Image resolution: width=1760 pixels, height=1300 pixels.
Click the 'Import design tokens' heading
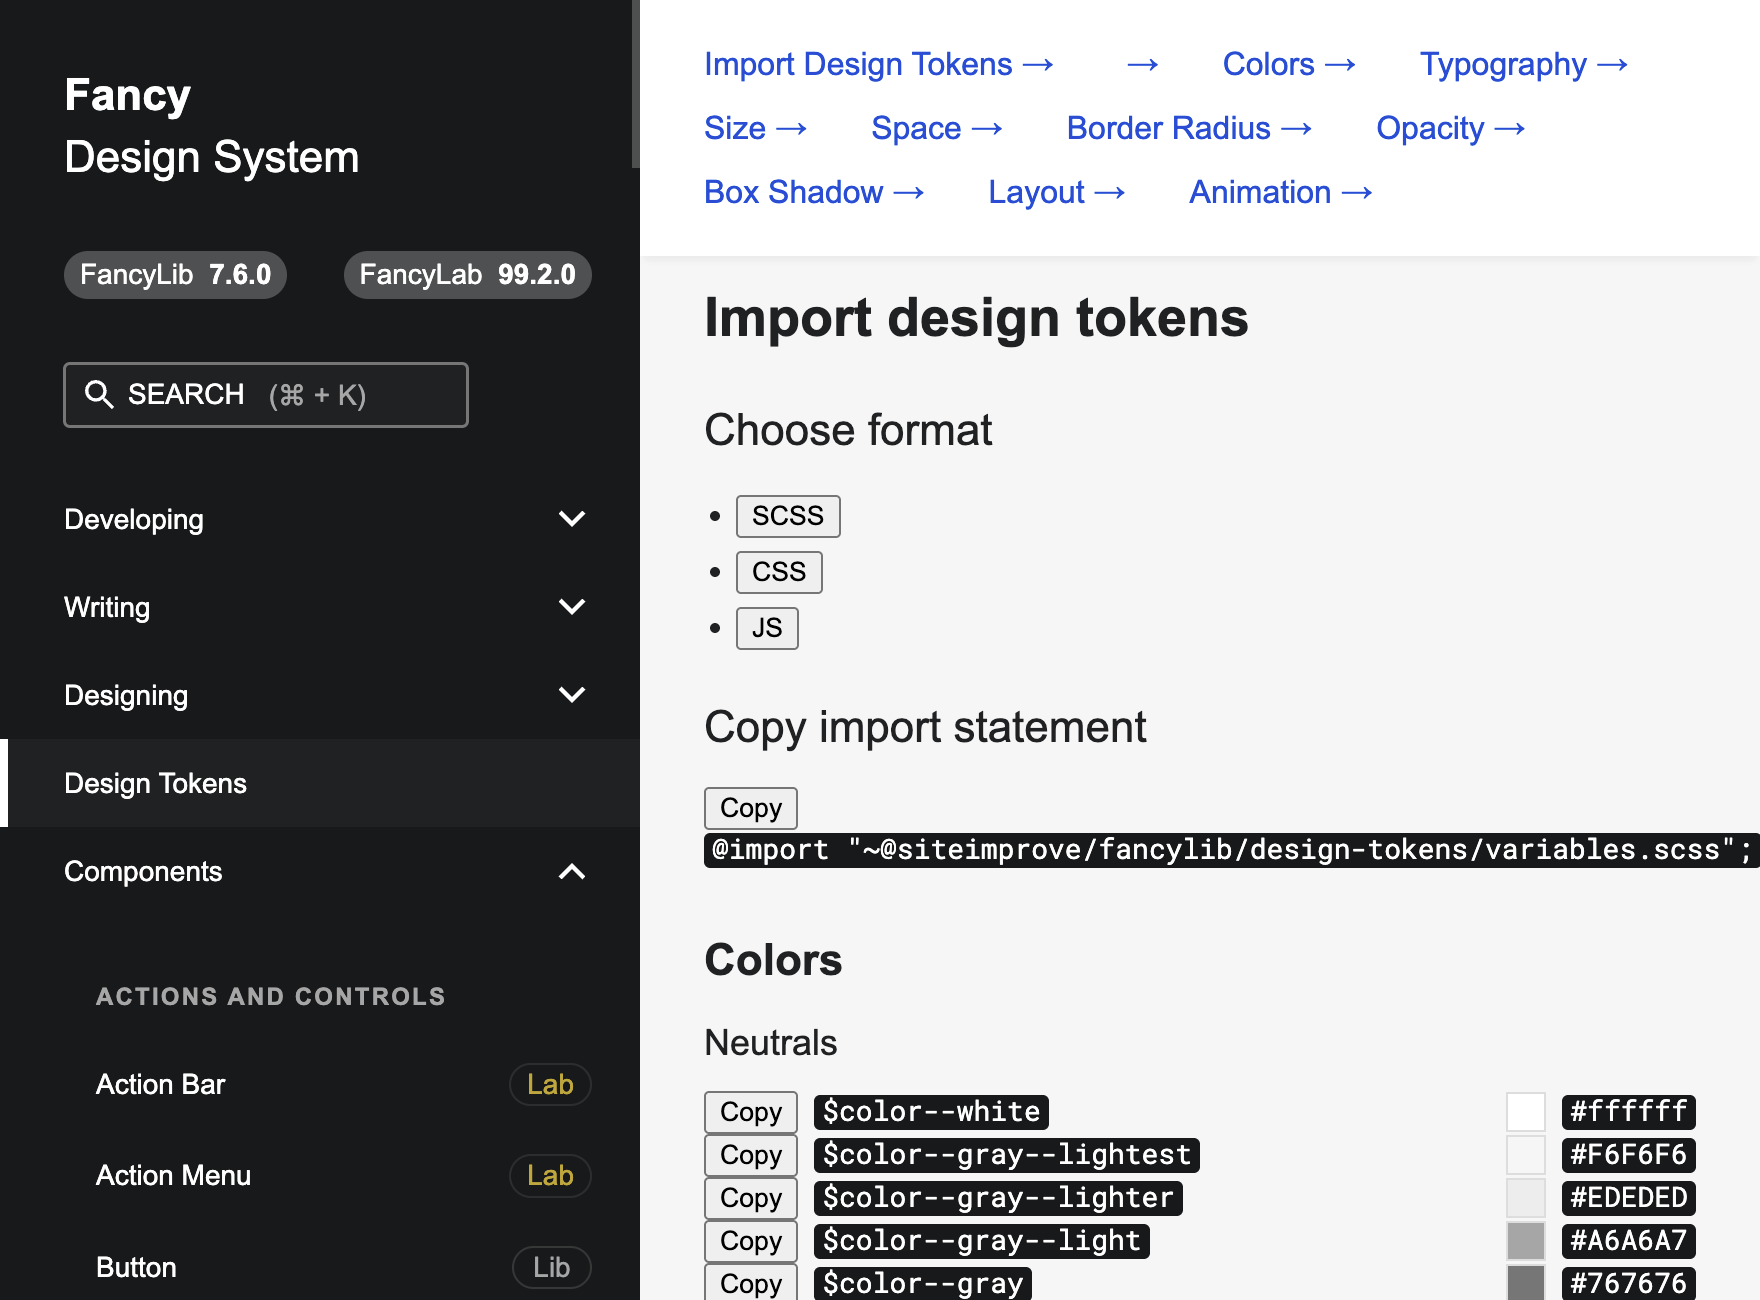click(x=976, y=318)
